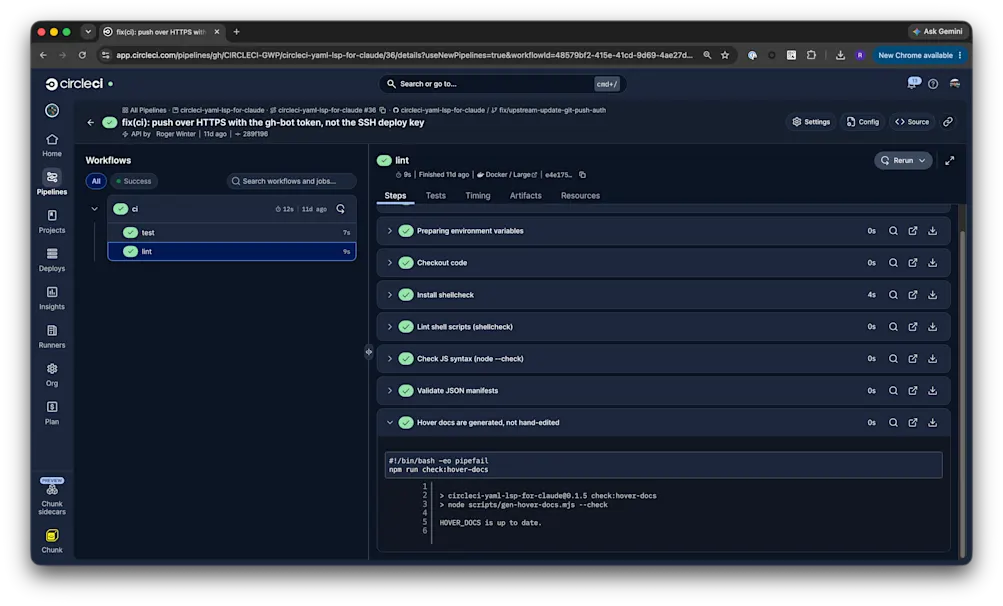Open Plan in the sidebar

[x=52, y=413]
